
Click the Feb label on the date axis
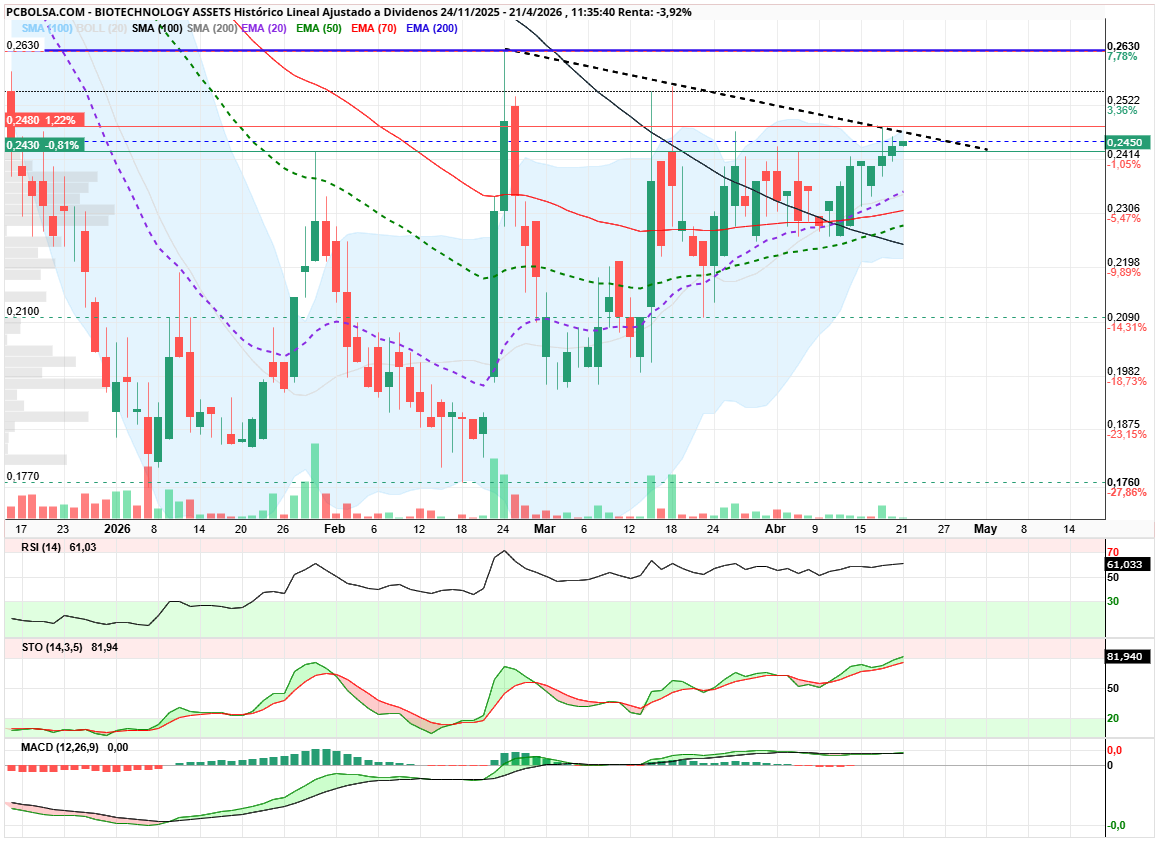point(335,528)
